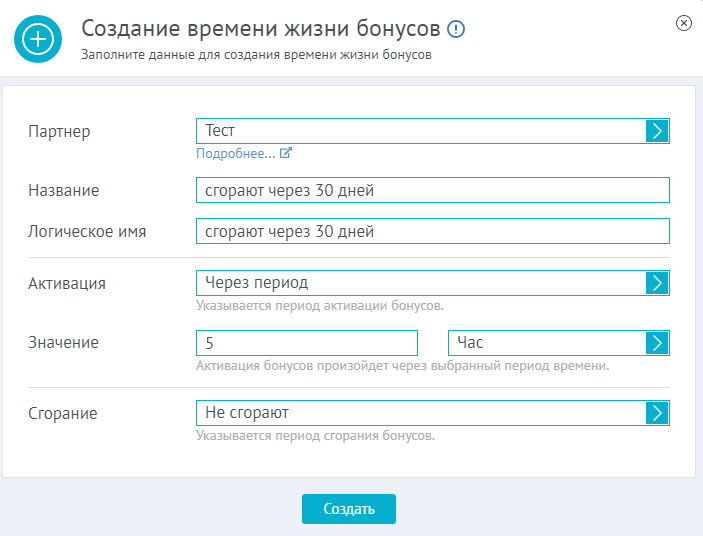703x536 pixels.
Task: Click the Через период activation field
Action: point(421,283)
